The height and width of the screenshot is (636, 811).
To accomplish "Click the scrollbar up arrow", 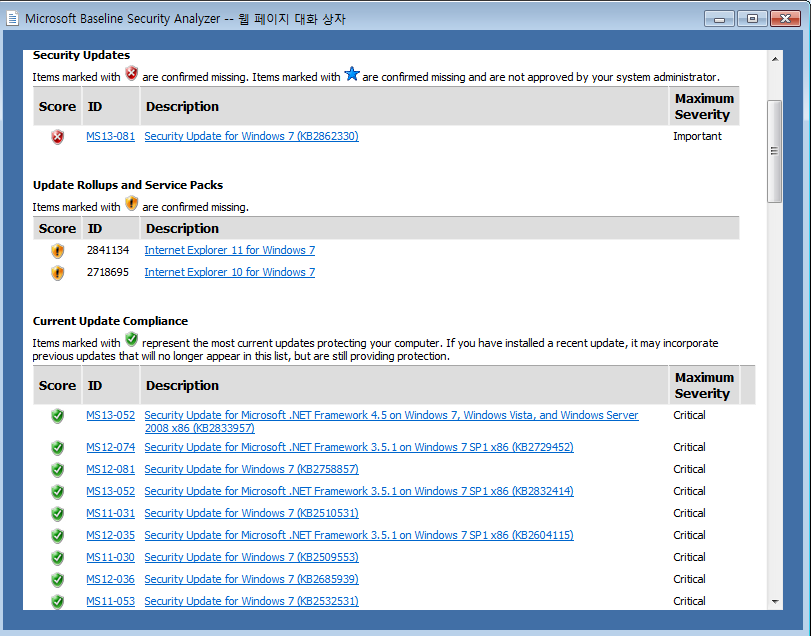I will [x=774, y=59].
